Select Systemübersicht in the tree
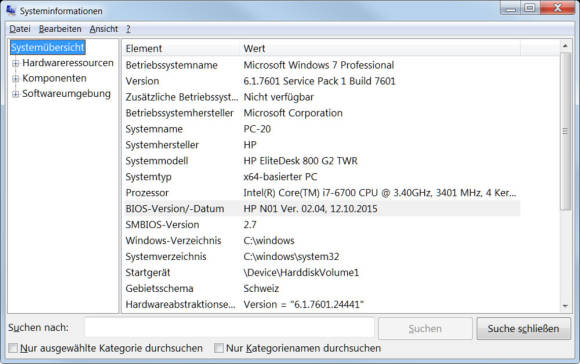Image resolution: width=580 pixels, height=364 pixels. (x=48, y=47)
